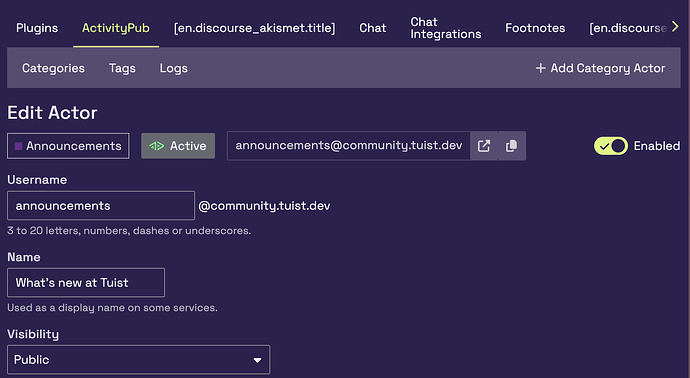Image resolution: width=690 pixels, height=378 pixels.
Task: Switch to the Plugins tab
Action: point(37,28)
